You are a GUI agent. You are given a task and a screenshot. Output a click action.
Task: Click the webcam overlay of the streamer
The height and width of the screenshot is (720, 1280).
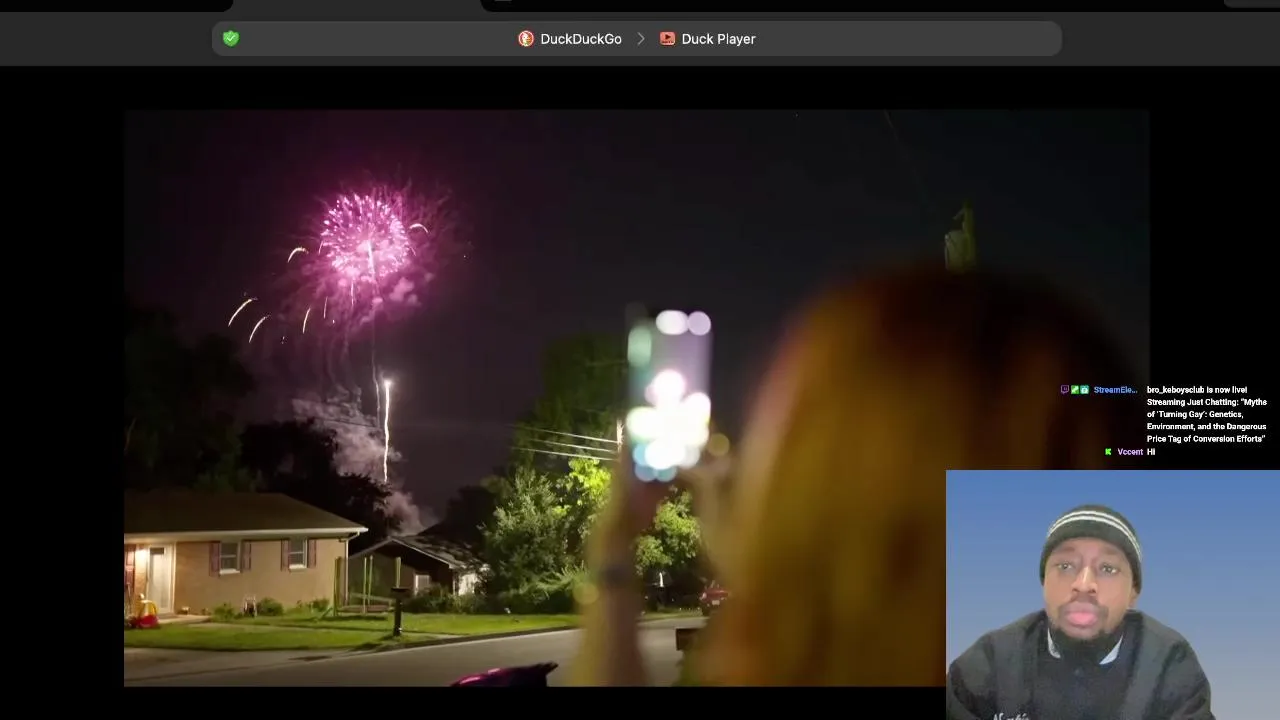coord(1113,595)
